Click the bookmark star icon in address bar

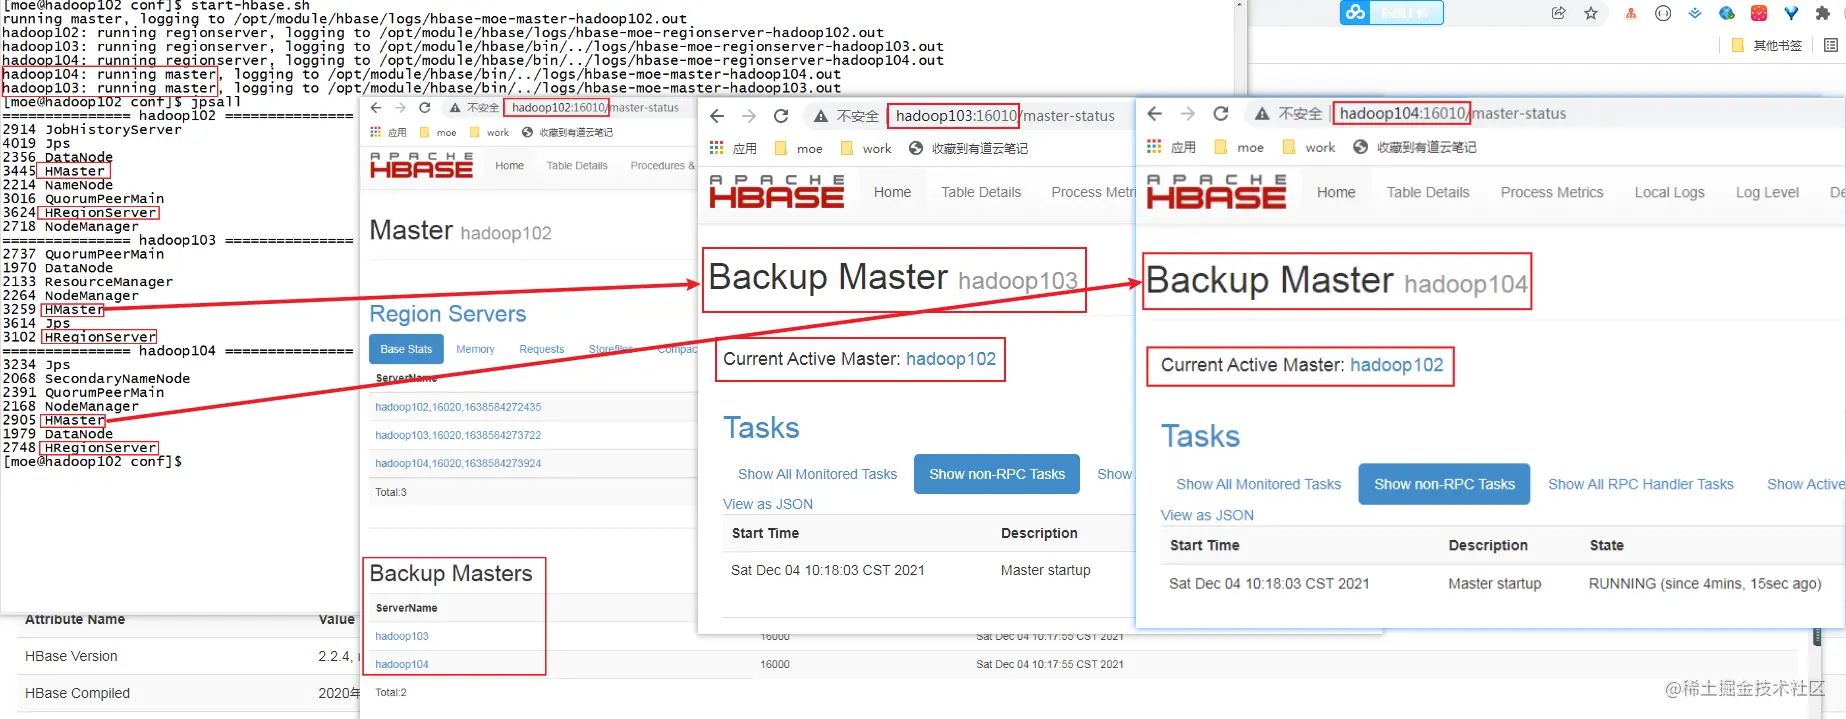(x=1591, y=13)
